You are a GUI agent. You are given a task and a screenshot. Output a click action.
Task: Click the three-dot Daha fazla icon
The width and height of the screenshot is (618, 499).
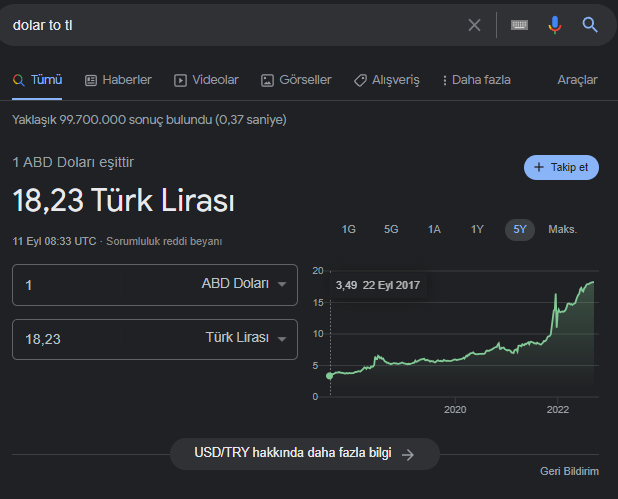[x=445, y=80]
